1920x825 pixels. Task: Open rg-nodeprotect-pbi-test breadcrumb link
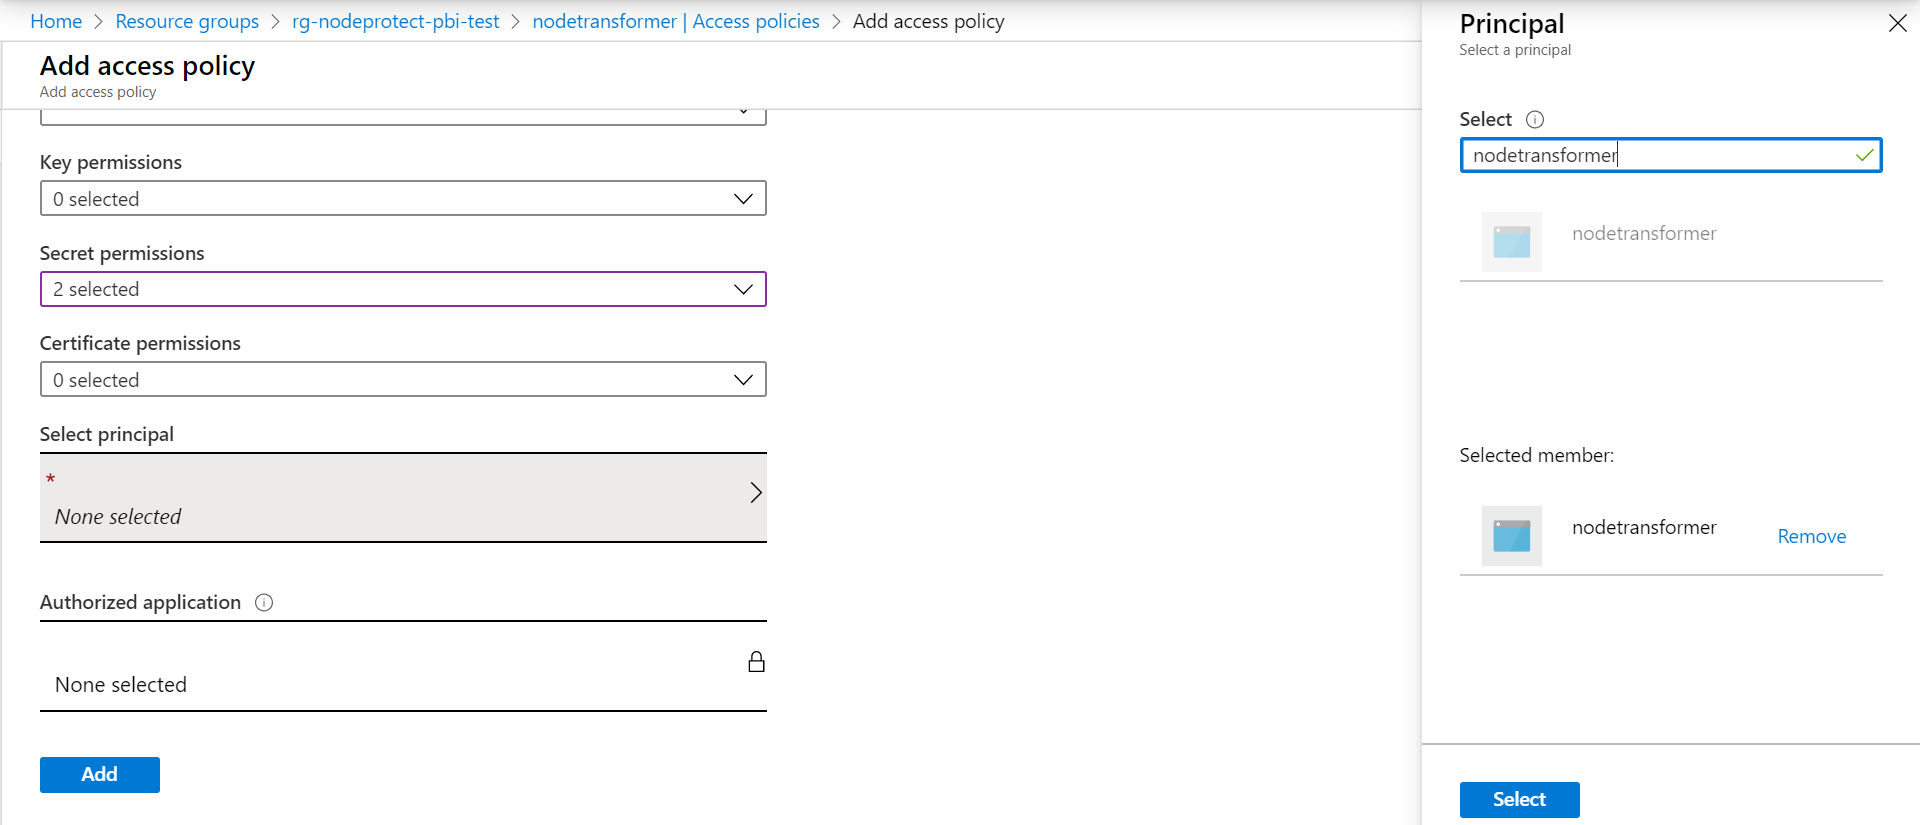(x=395, y=21)
